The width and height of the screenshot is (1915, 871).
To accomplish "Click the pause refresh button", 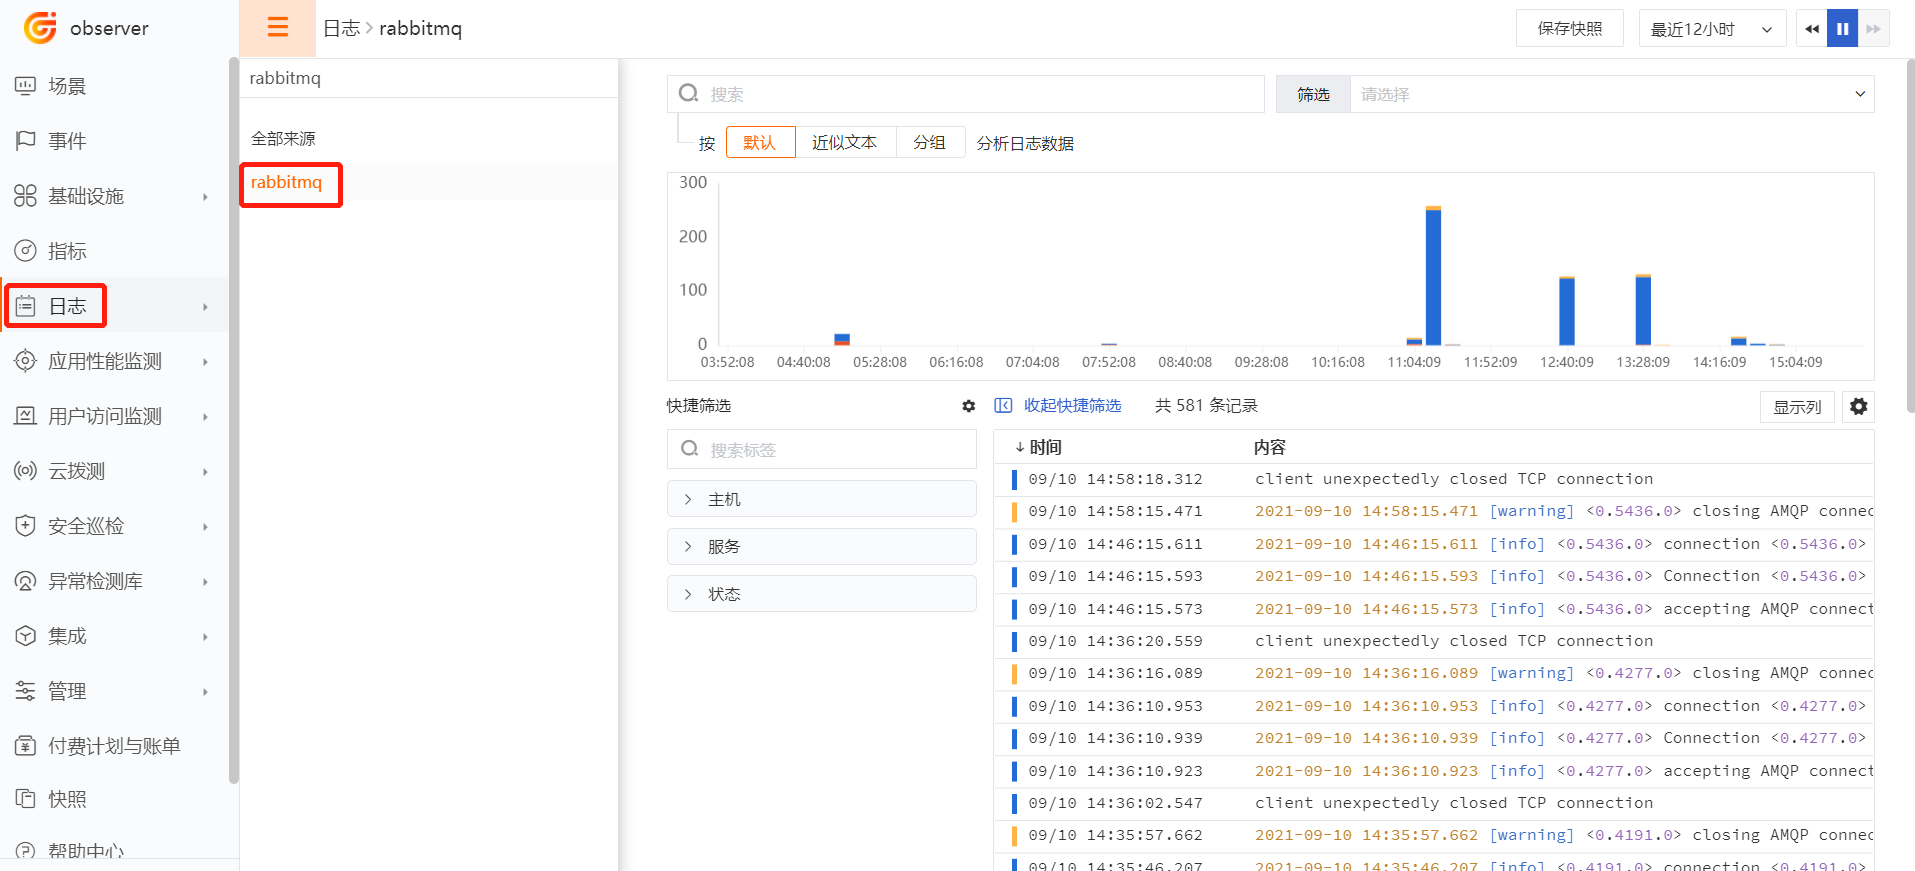I will [1842, 29].
